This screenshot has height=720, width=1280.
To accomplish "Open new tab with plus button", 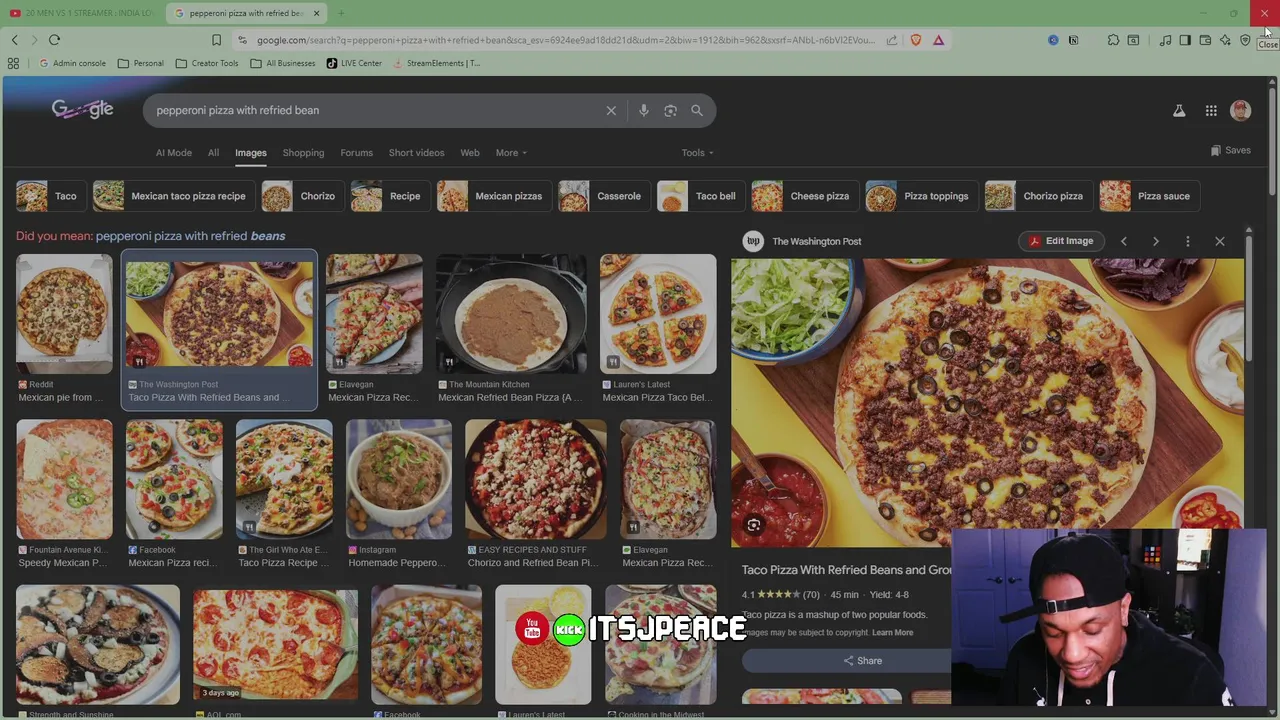I will tap(341, 13).
